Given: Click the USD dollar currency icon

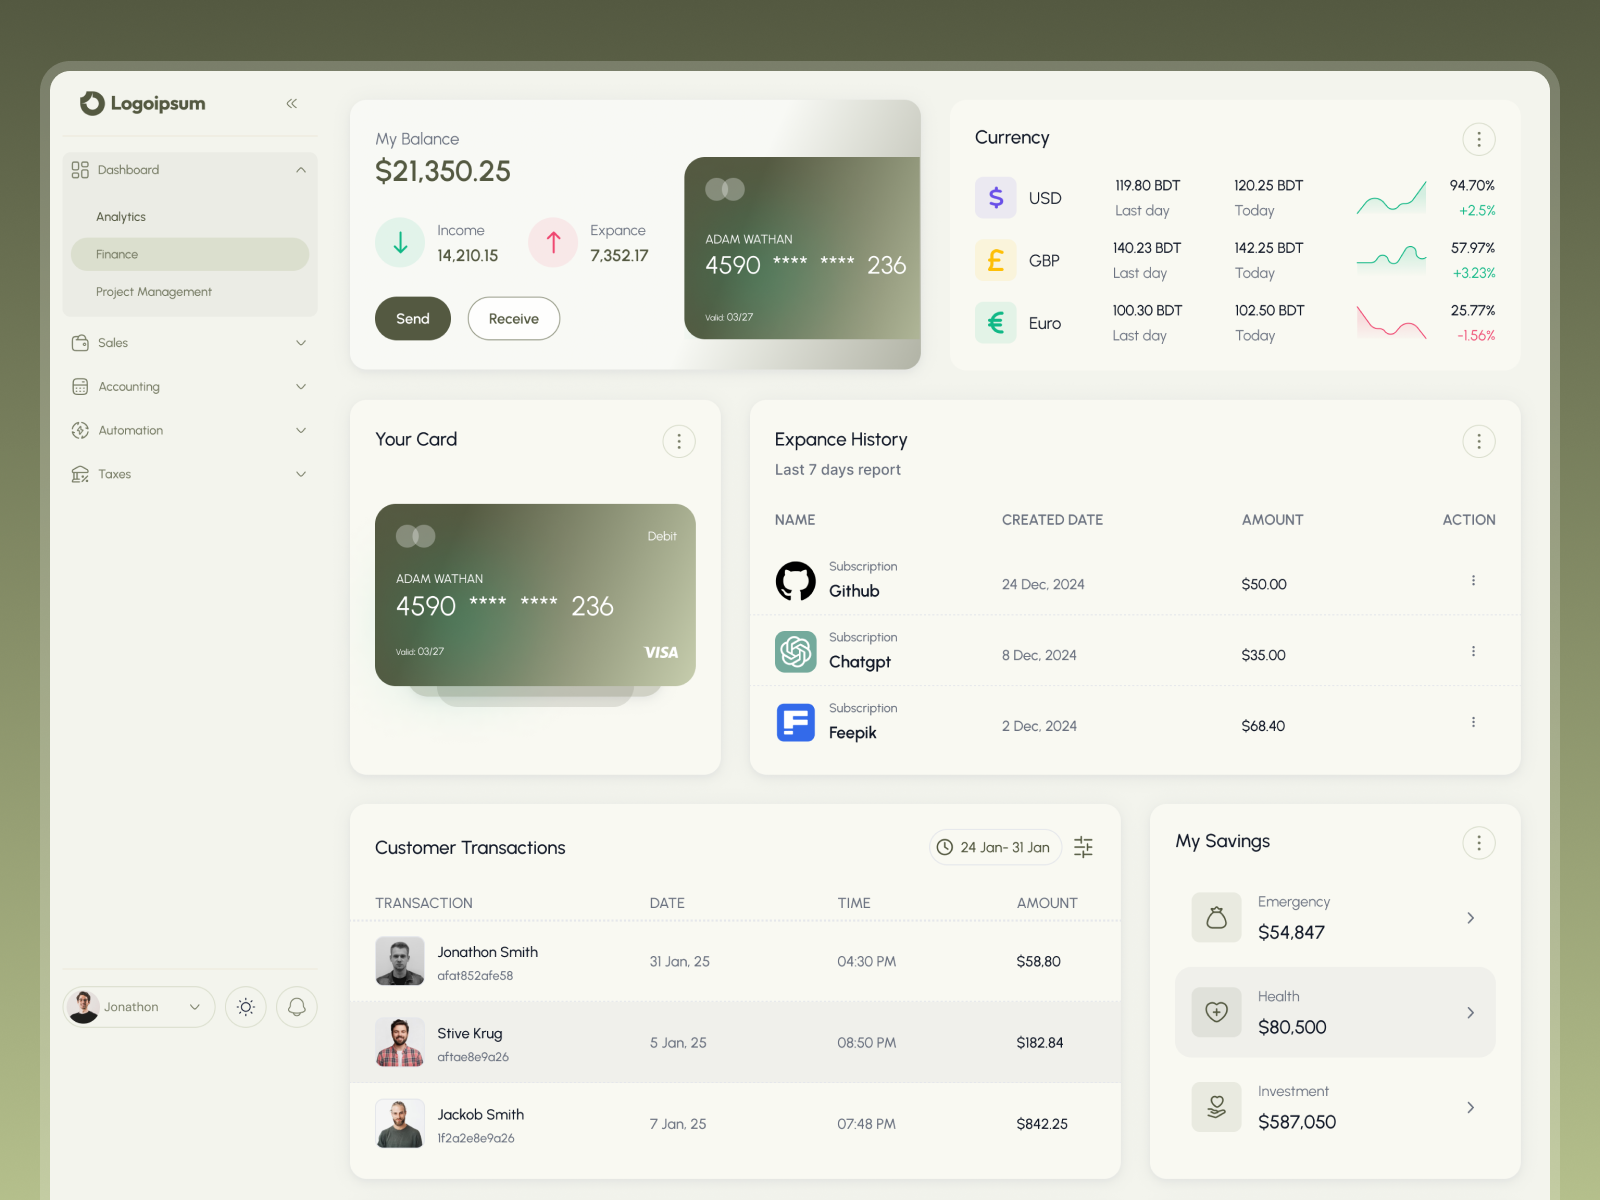Looking at the screenshot, I should (x=996, y=198).
